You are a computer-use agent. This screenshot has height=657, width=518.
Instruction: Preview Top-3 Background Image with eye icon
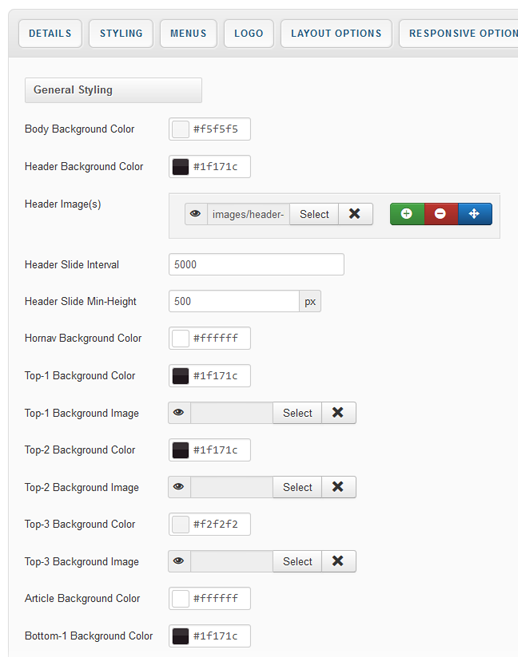click(x=179, y=561)
